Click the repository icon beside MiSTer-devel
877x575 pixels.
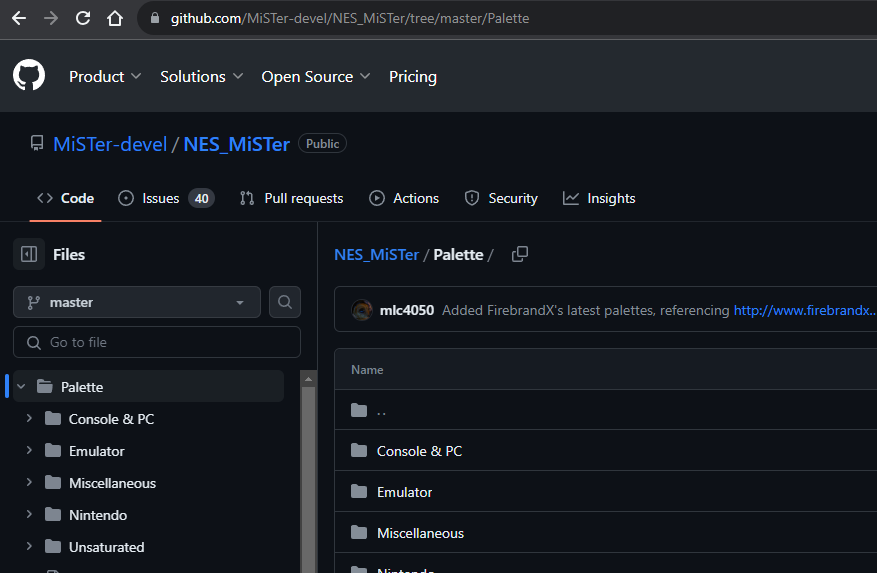pos(37,143)
